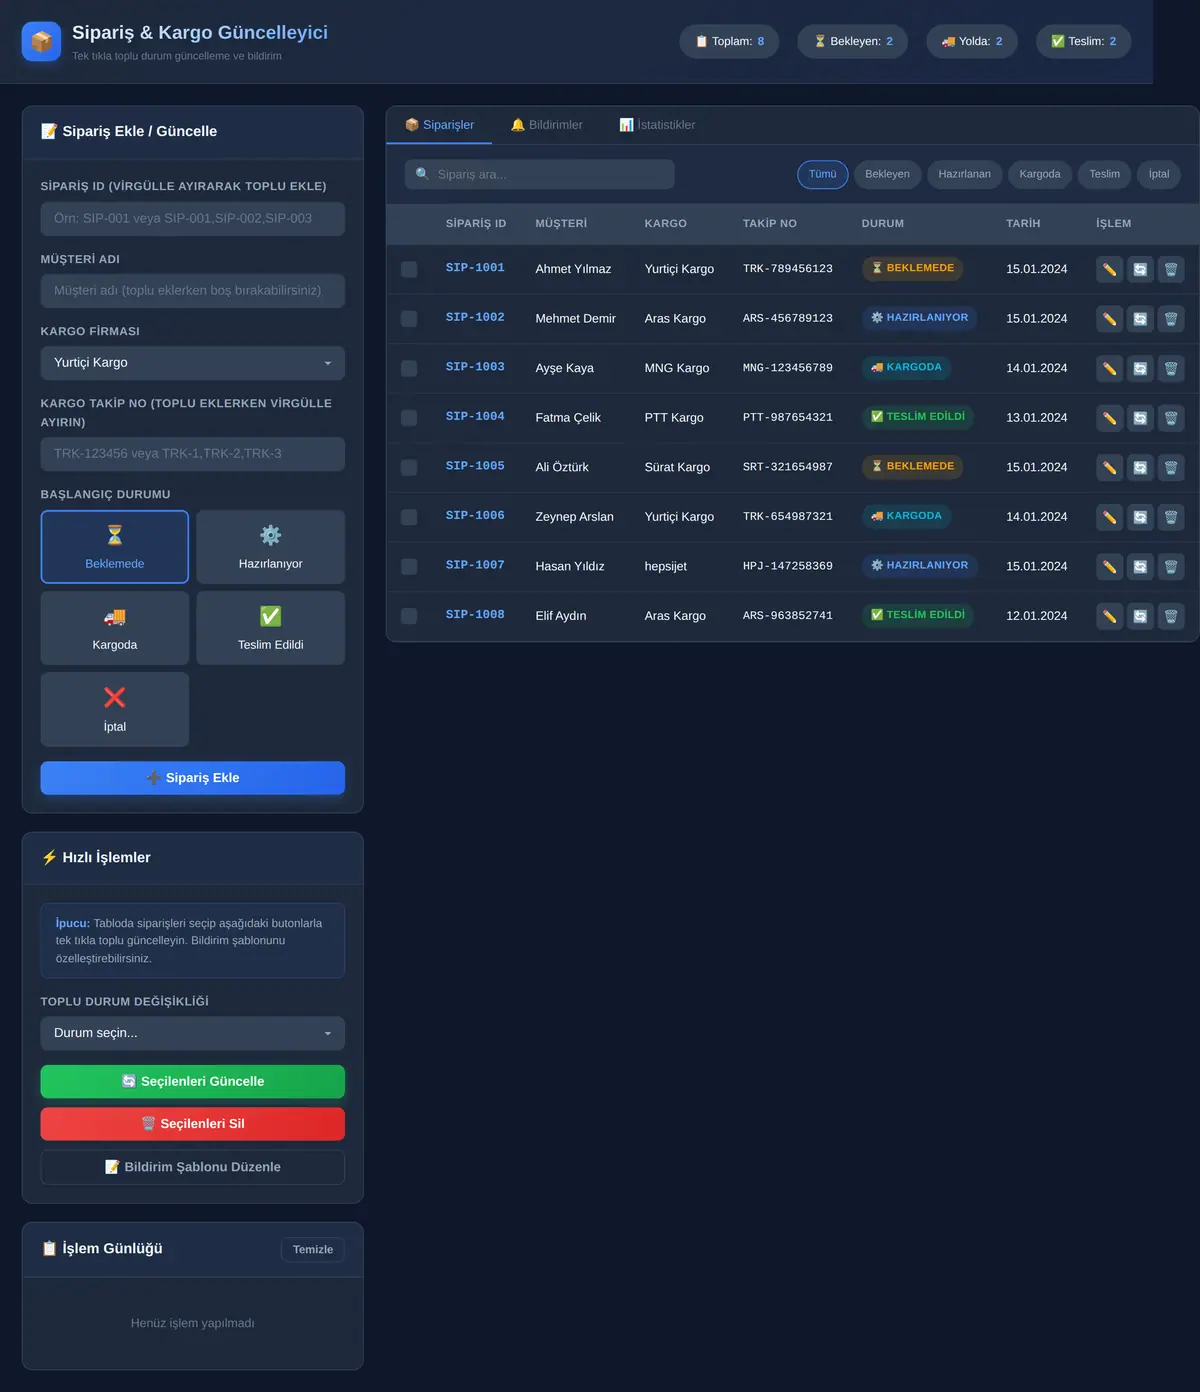
Task: Delete Mehmet Demir's order via trash icon
Action: (1171, 319)
